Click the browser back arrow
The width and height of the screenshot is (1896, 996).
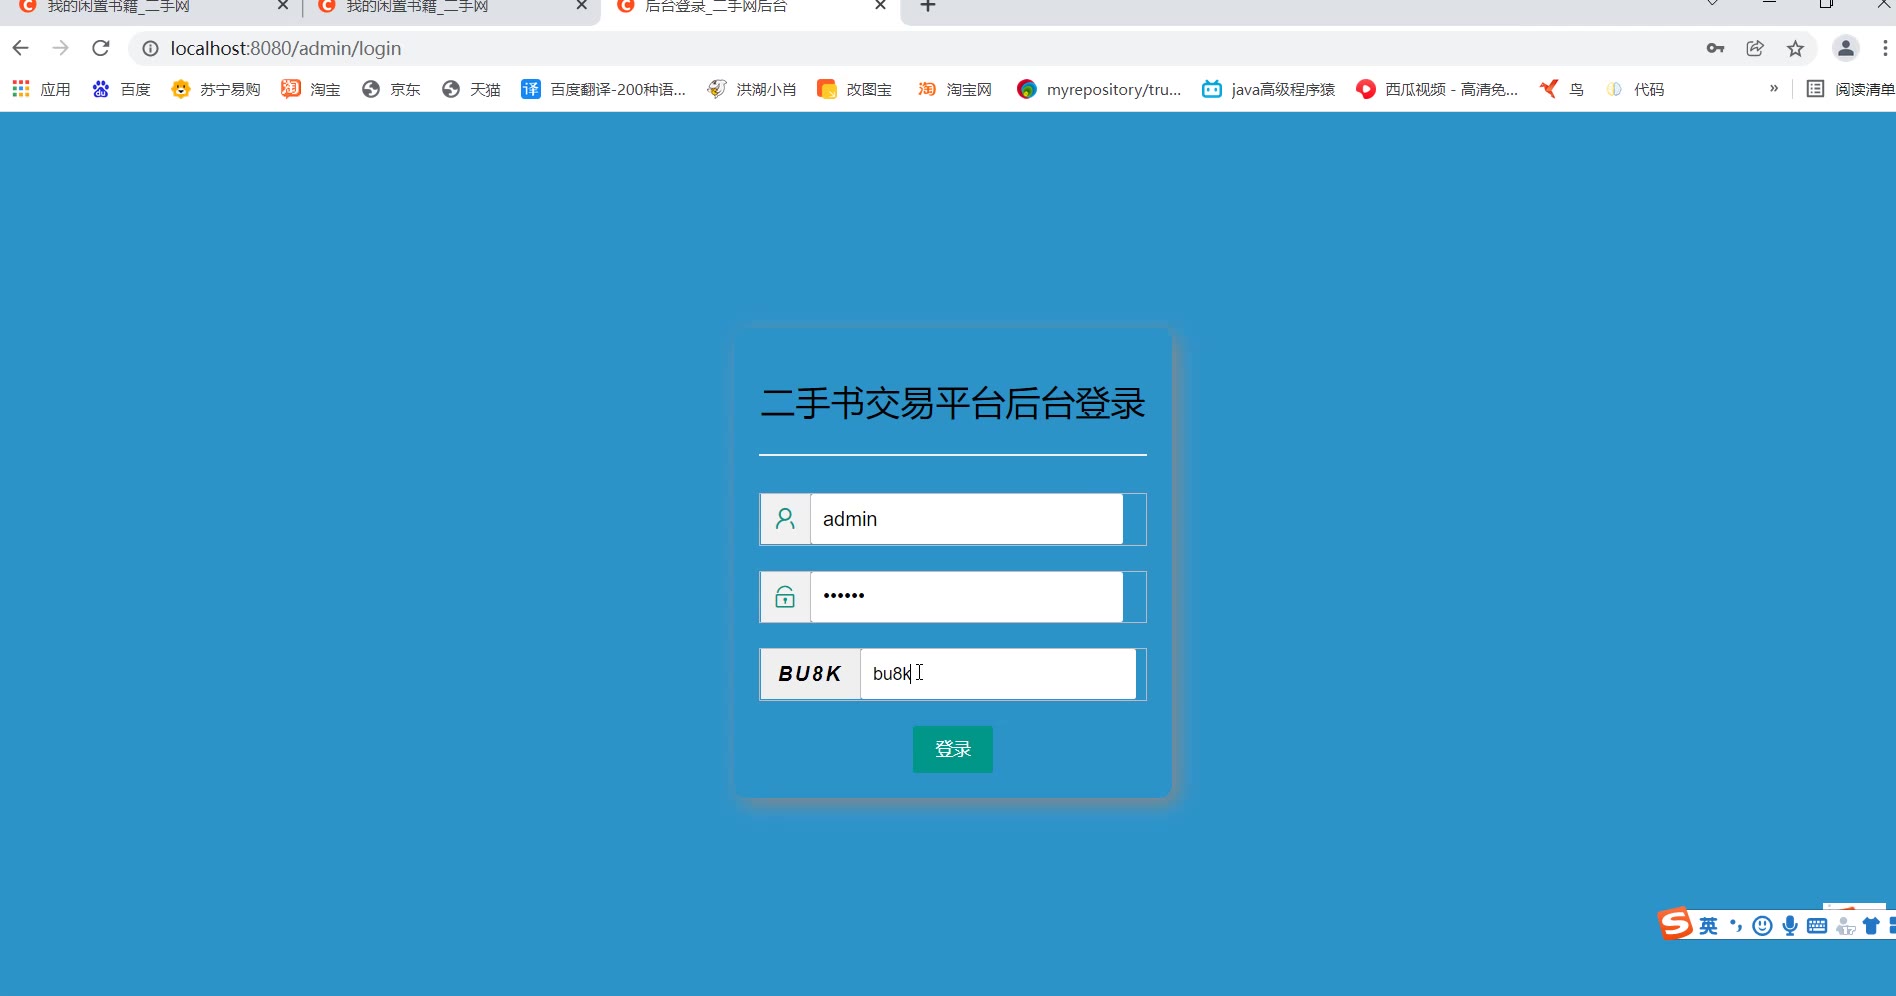(20, 48)
